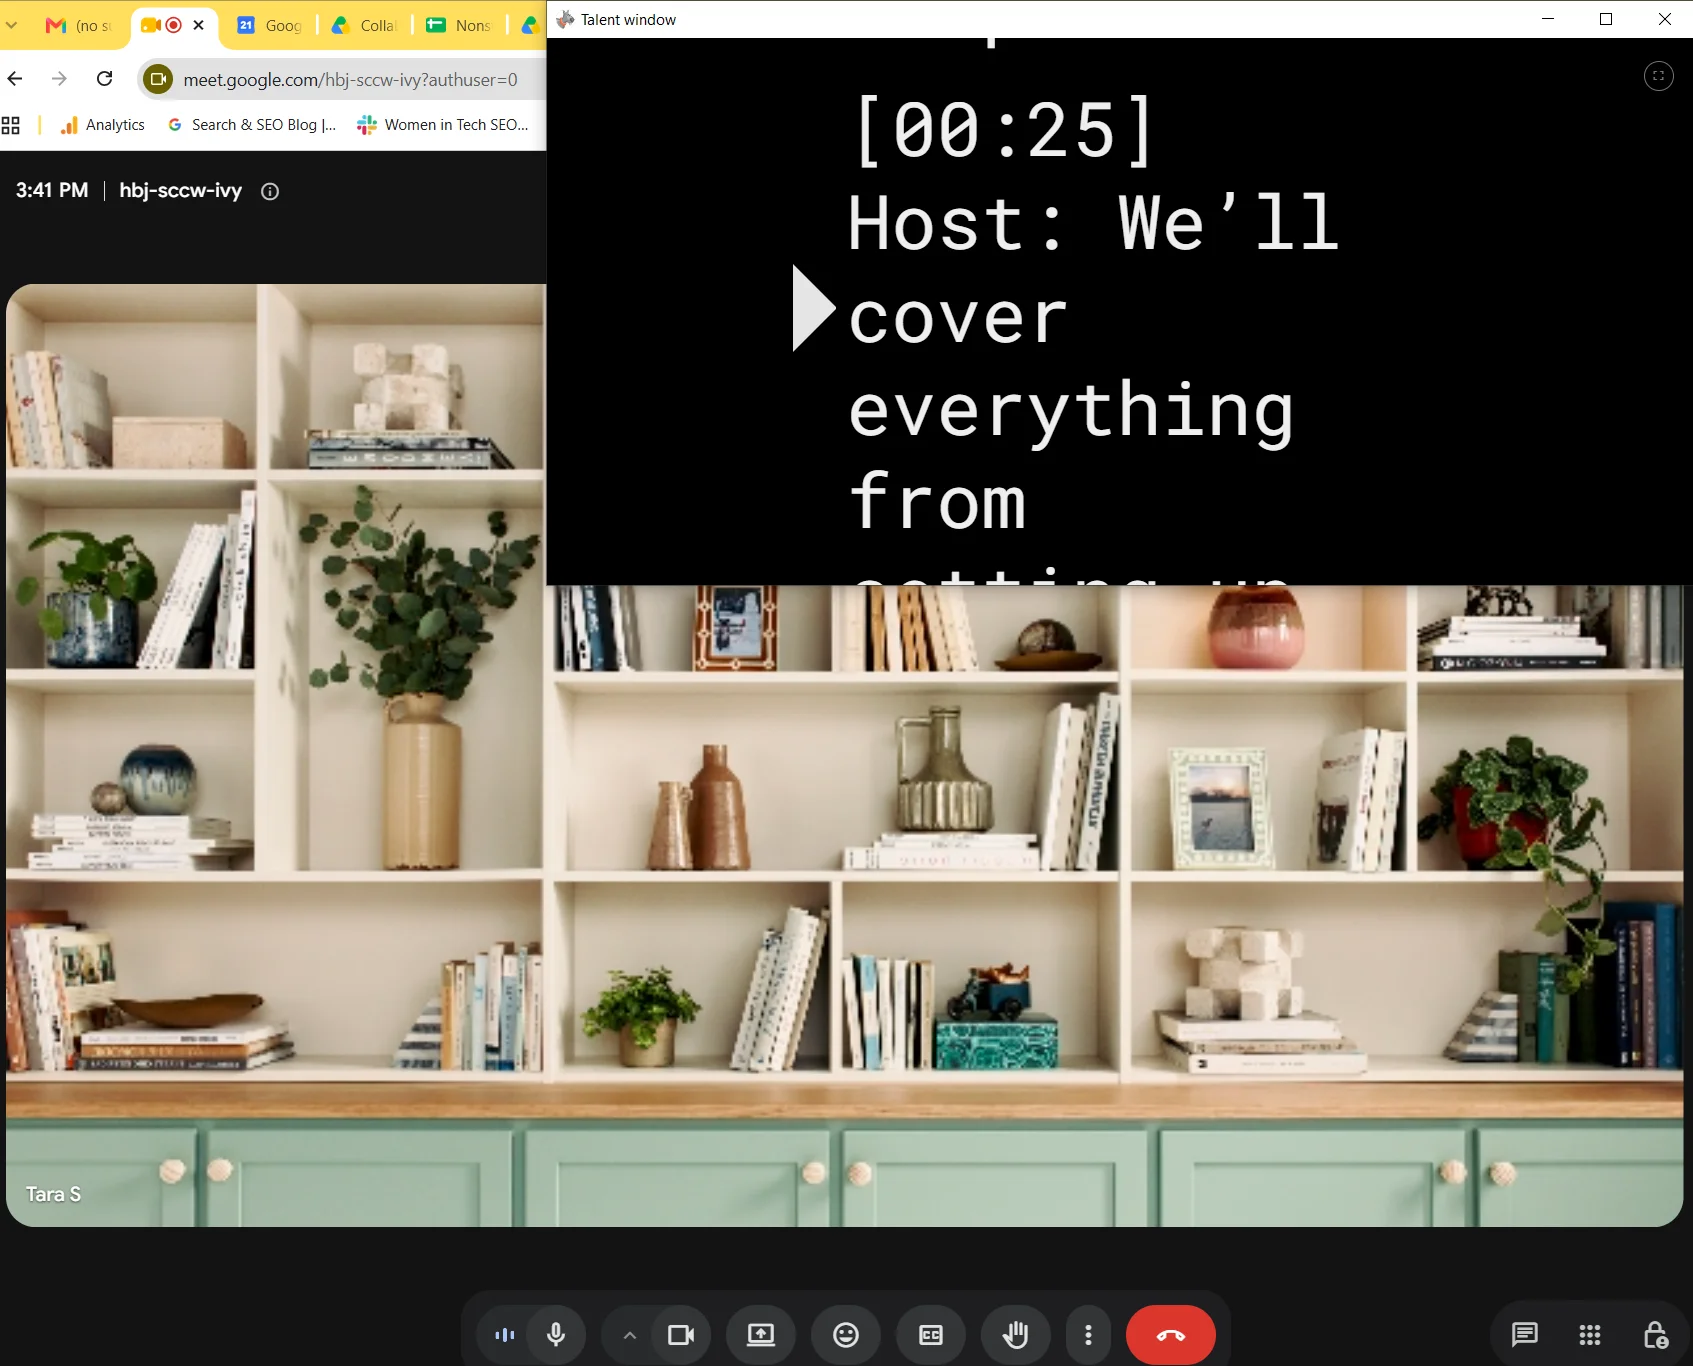
Task: Toggle the microphone in Meet toolbar
Action: (x=556, y=1335)
